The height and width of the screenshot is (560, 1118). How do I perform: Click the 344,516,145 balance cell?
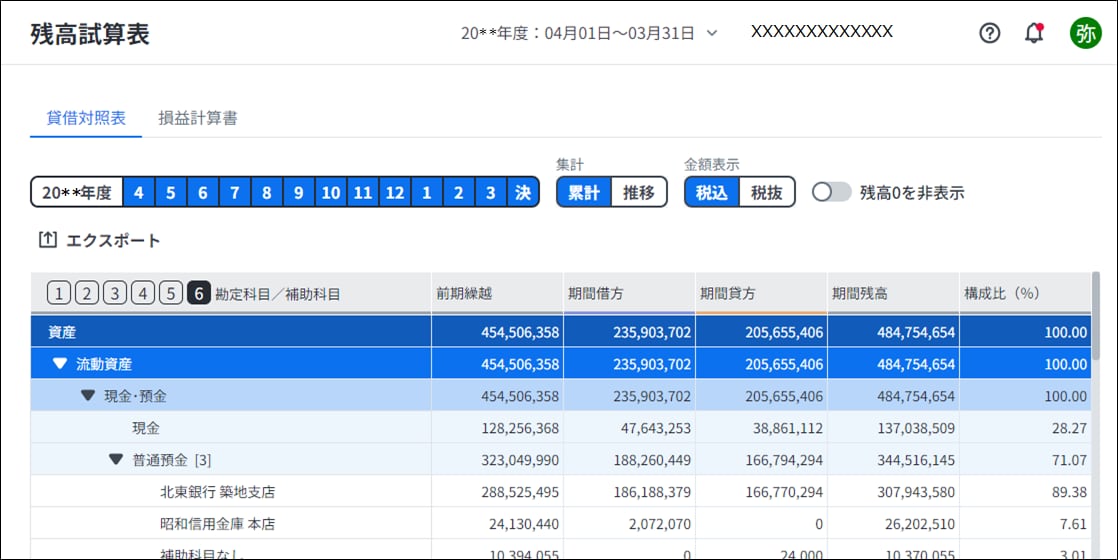893,460
